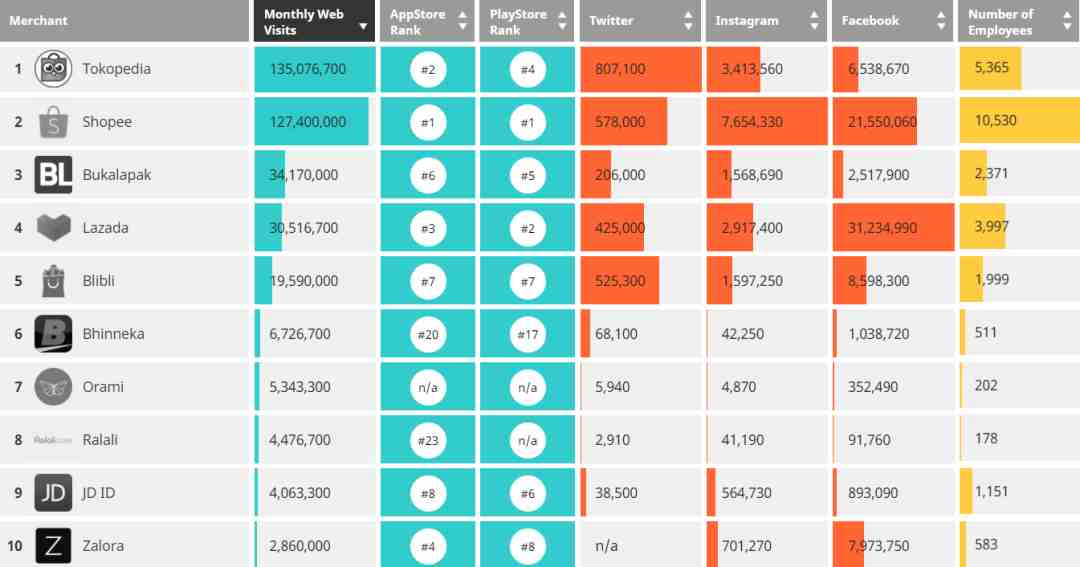Select the Bukalapak BL logo icon
This screenshot has height=567, width=1080.
[53, 175]
